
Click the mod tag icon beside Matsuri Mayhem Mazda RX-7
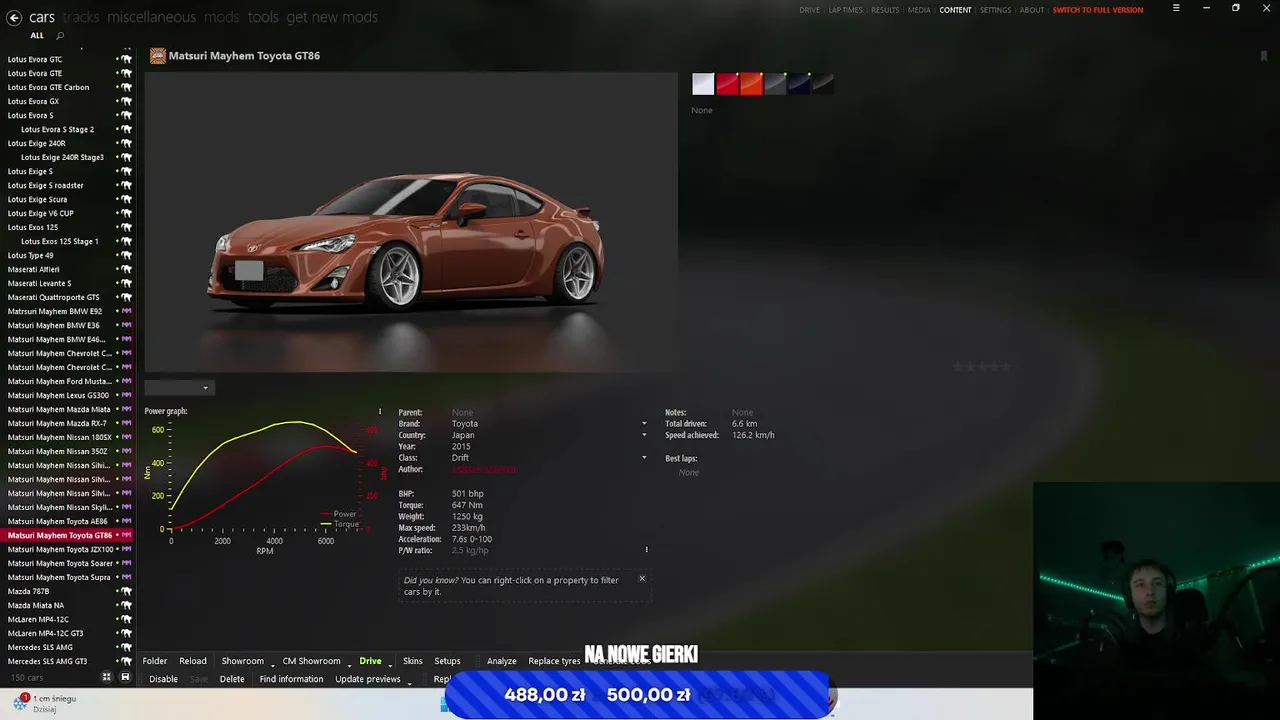click(126, 423)
